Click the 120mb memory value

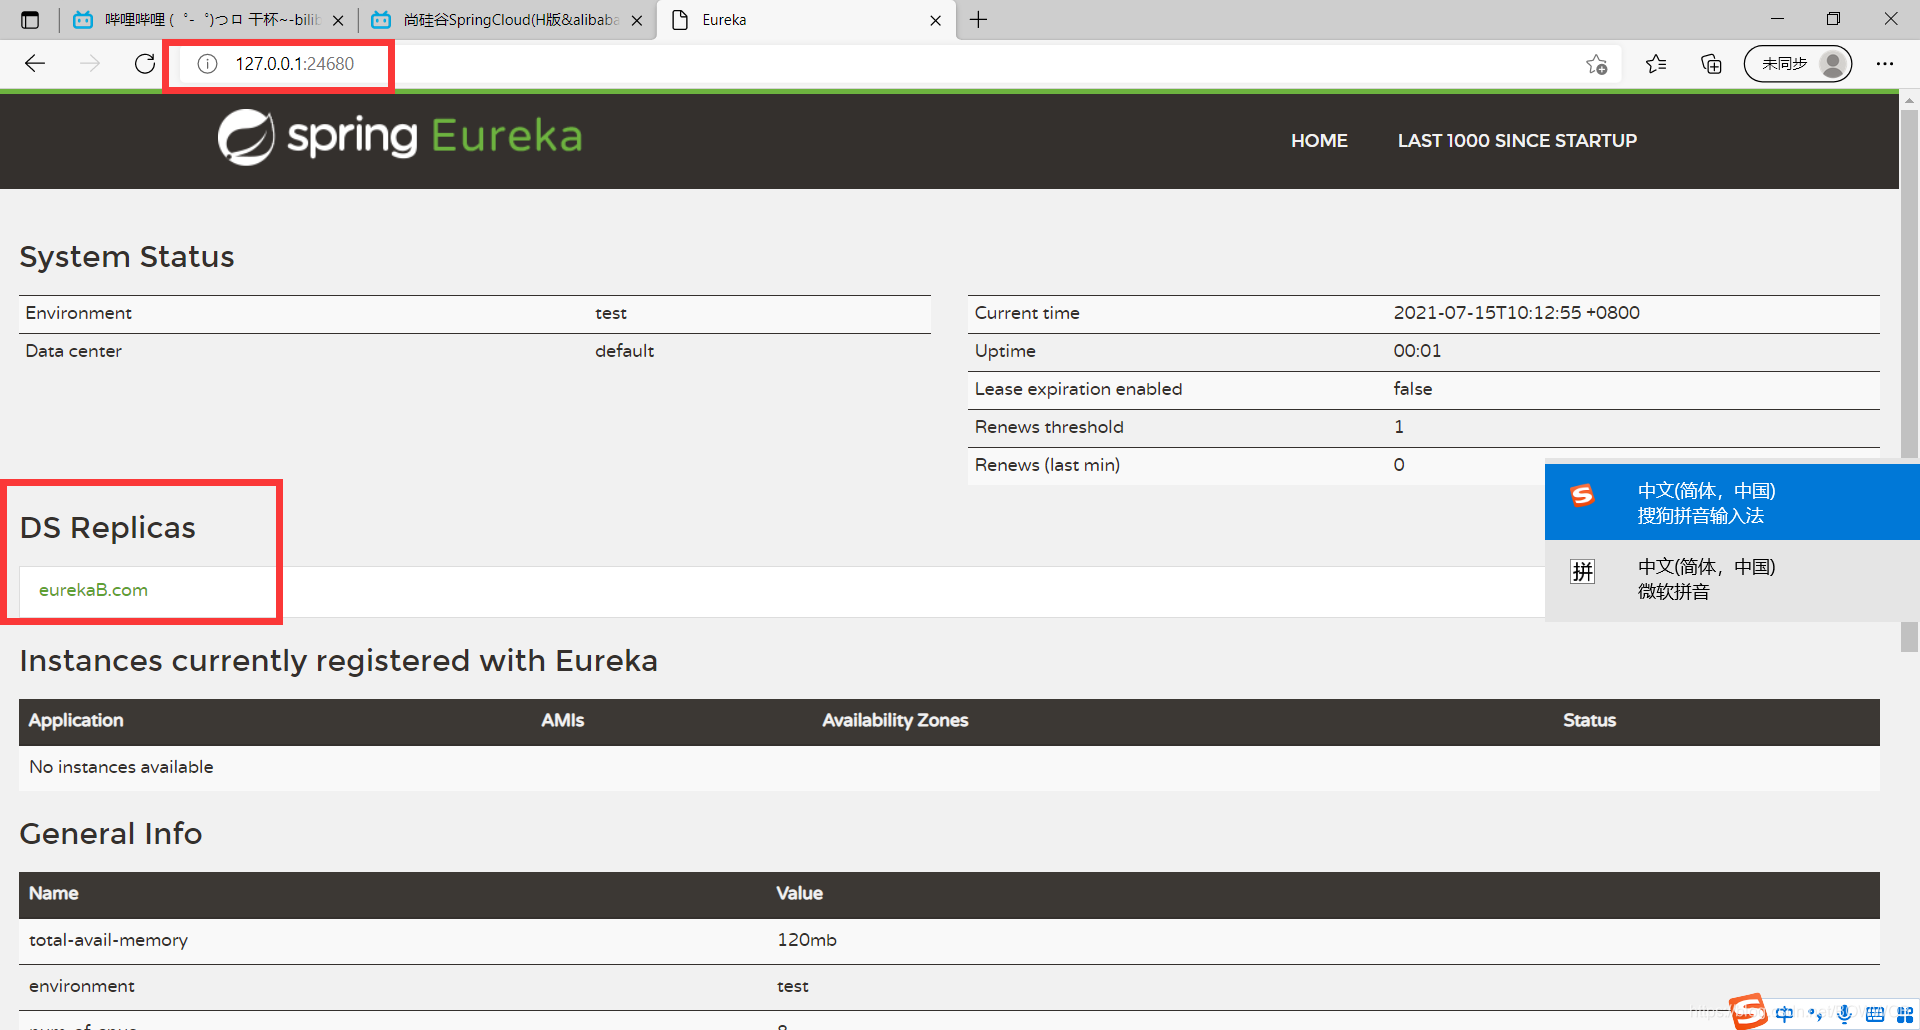[806, 940]
